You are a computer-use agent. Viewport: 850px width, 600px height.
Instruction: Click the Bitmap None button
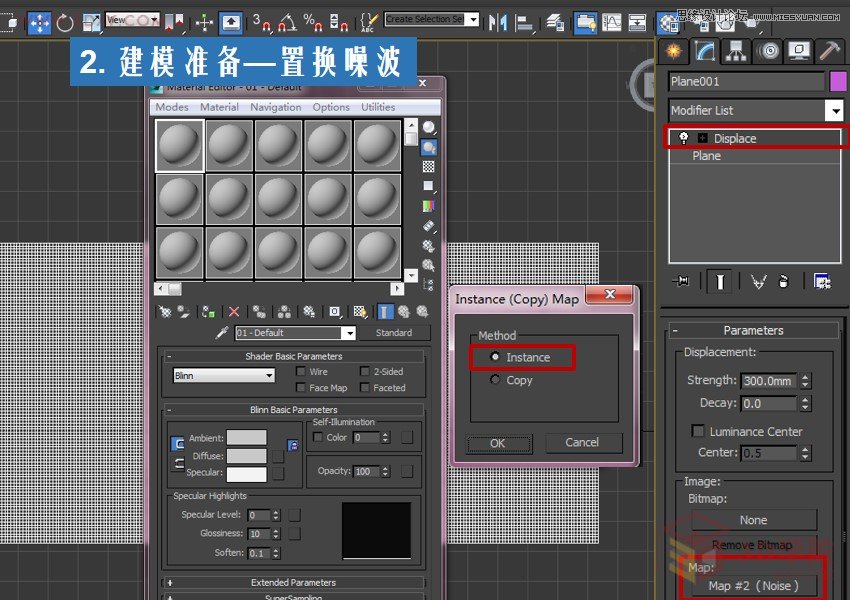[754, 520]
